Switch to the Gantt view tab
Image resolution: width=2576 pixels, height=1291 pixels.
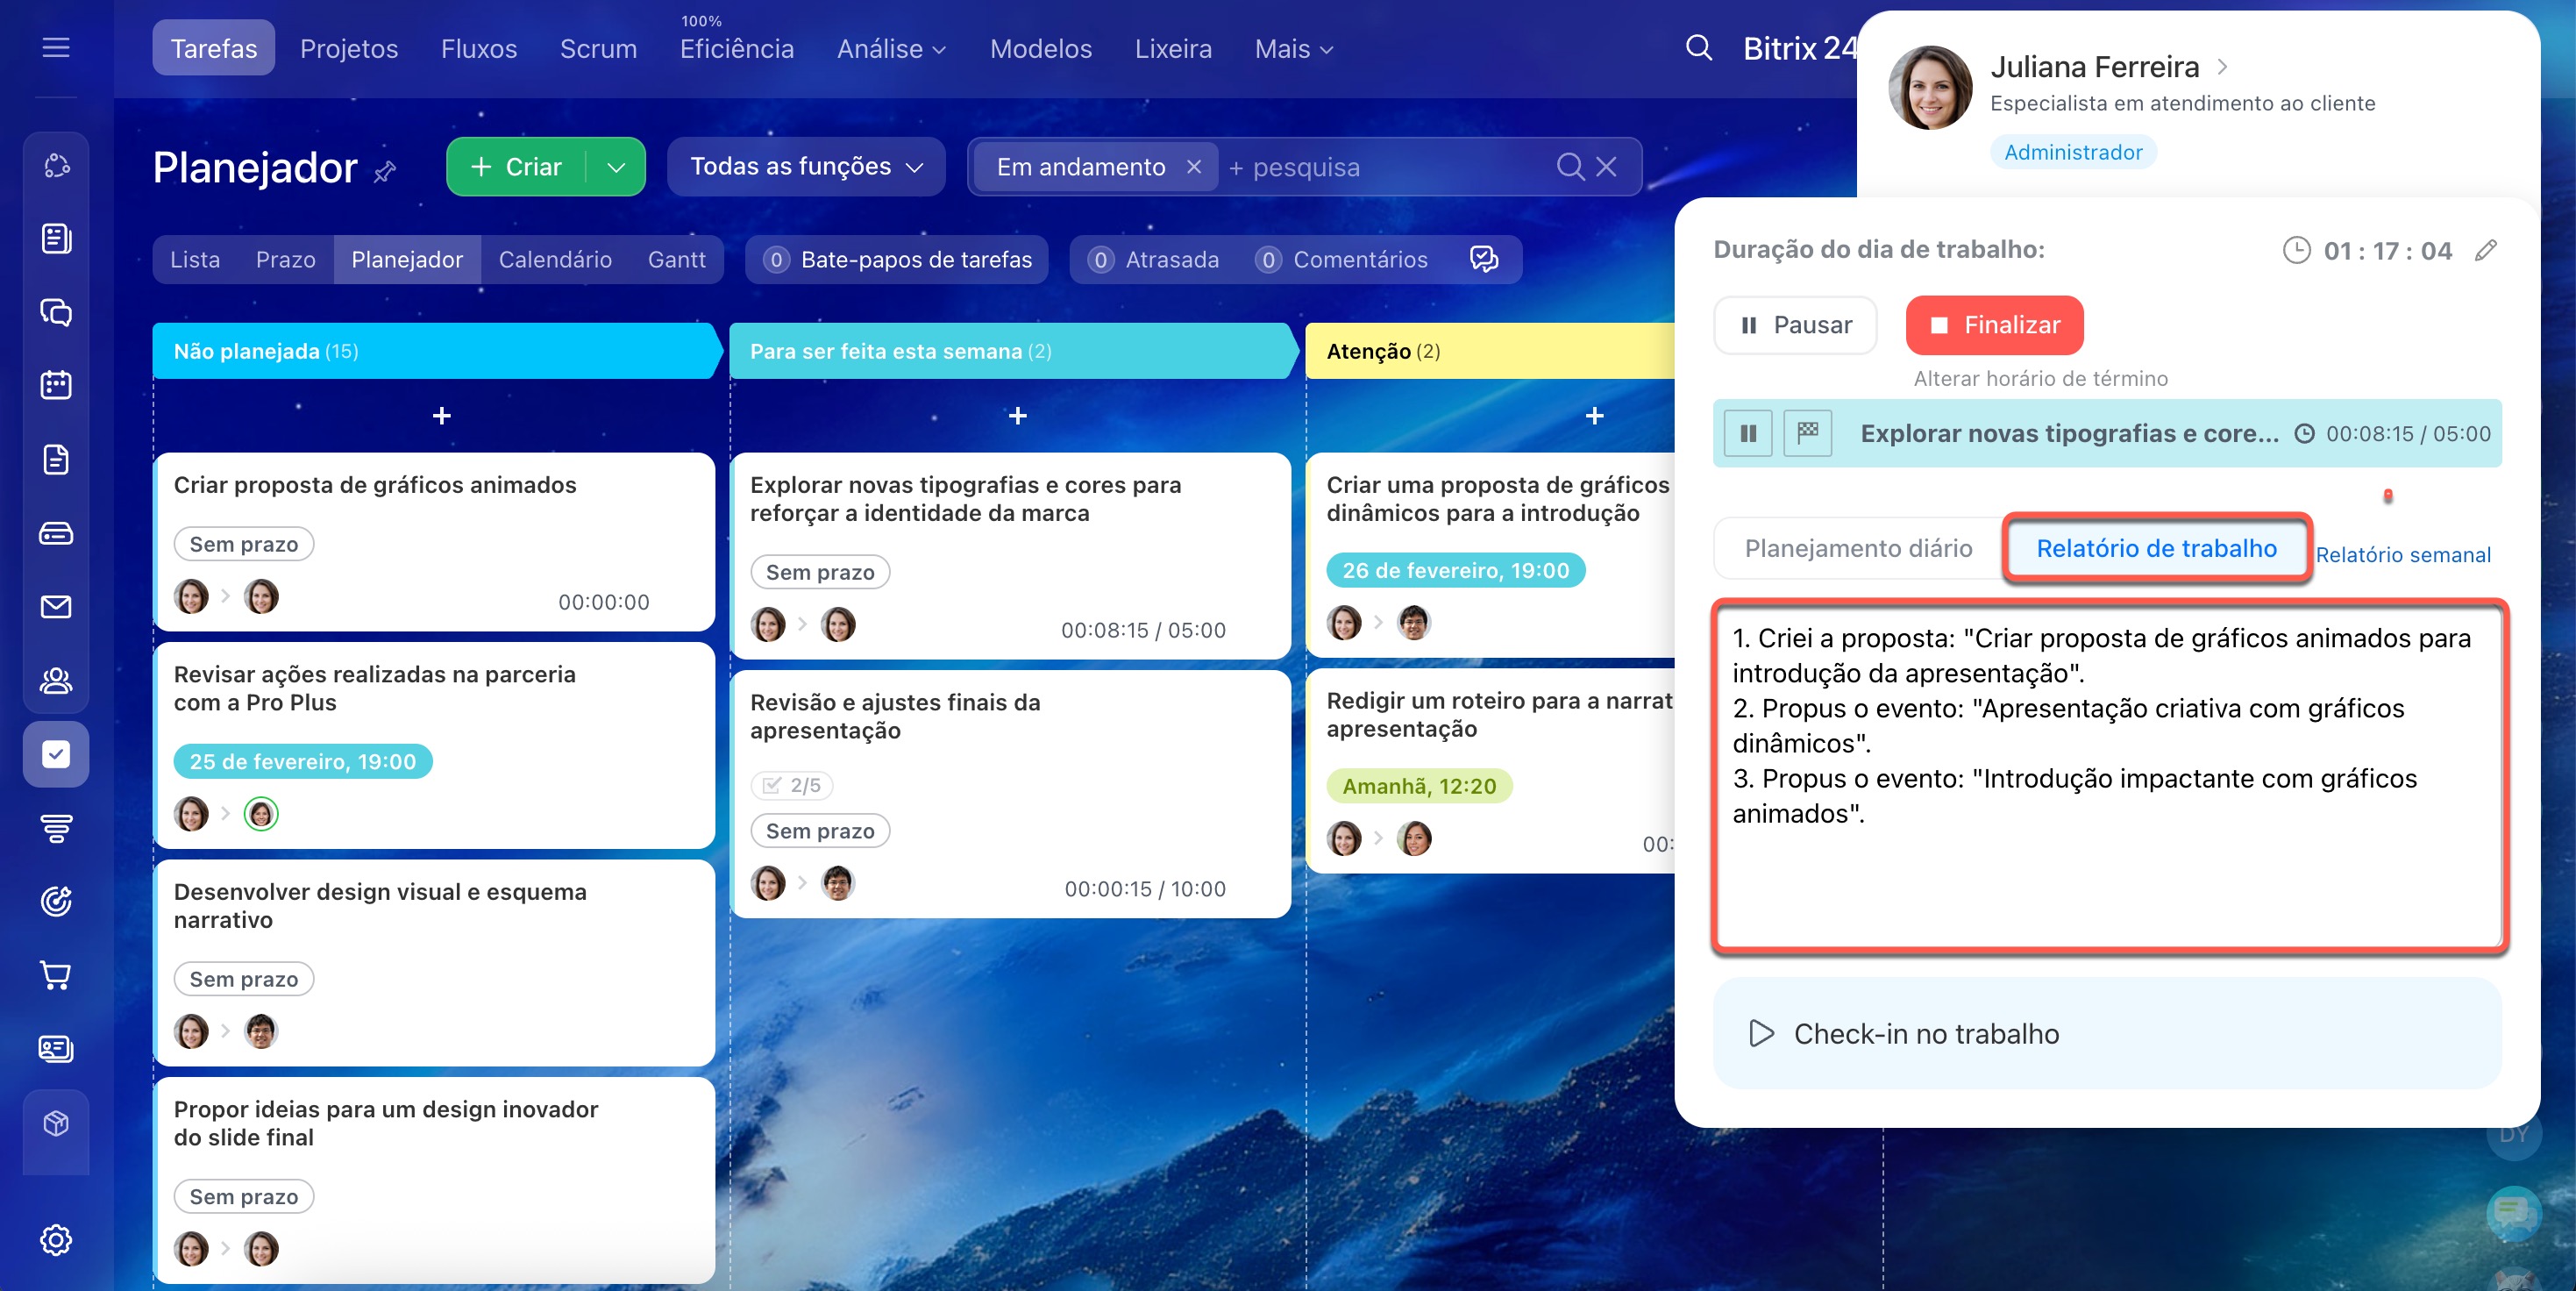point(676,259)
